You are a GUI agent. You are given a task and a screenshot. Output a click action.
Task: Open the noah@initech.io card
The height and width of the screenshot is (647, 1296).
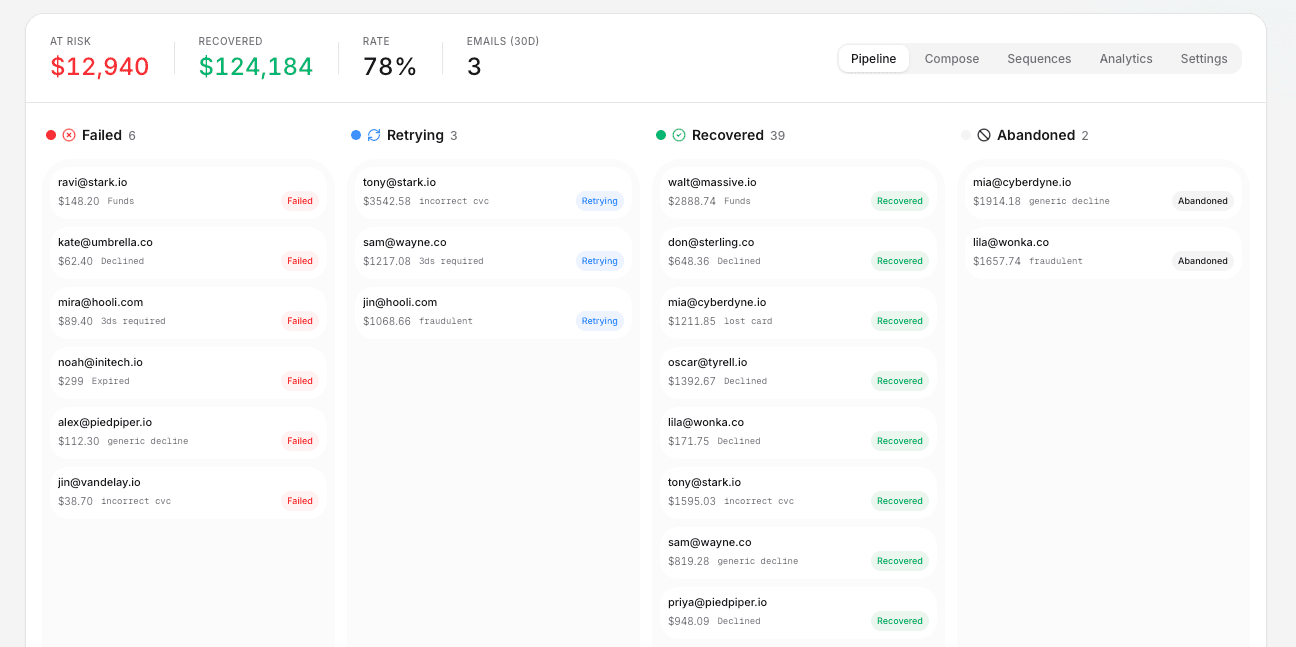[x=188, y=372]
